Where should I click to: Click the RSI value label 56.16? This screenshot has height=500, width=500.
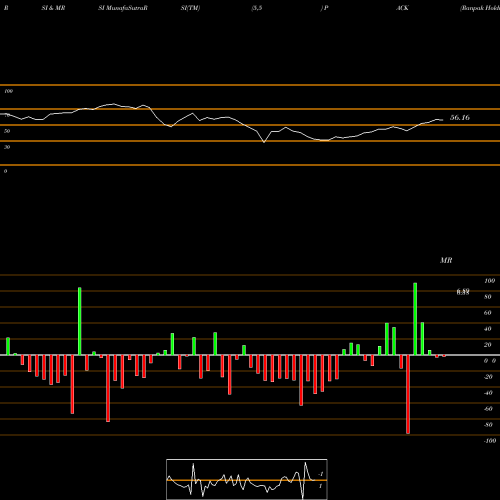[460, 117]
